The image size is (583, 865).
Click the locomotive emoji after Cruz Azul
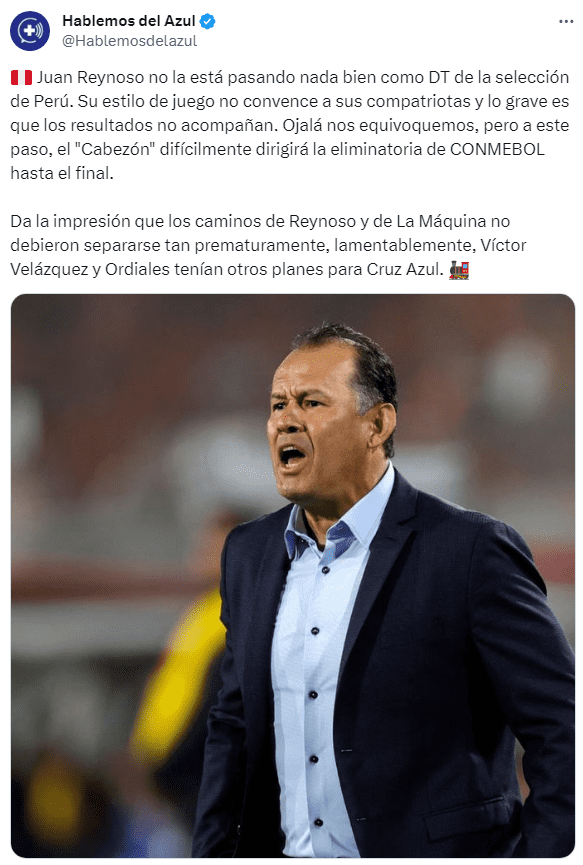point(459,269)
